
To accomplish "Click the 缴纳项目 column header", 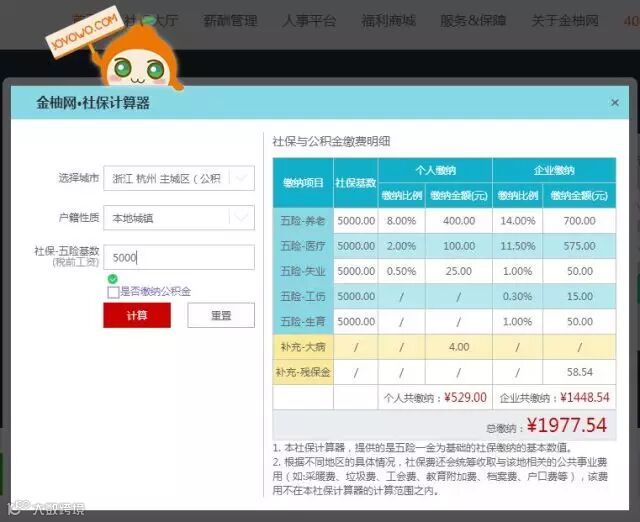I will 303,183.
